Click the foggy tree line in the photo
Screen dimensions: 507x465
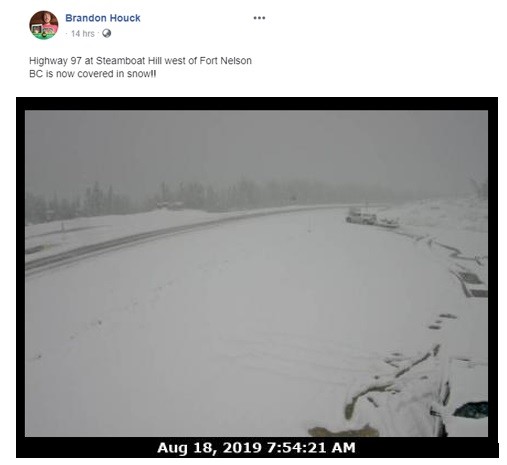(200, 198)
